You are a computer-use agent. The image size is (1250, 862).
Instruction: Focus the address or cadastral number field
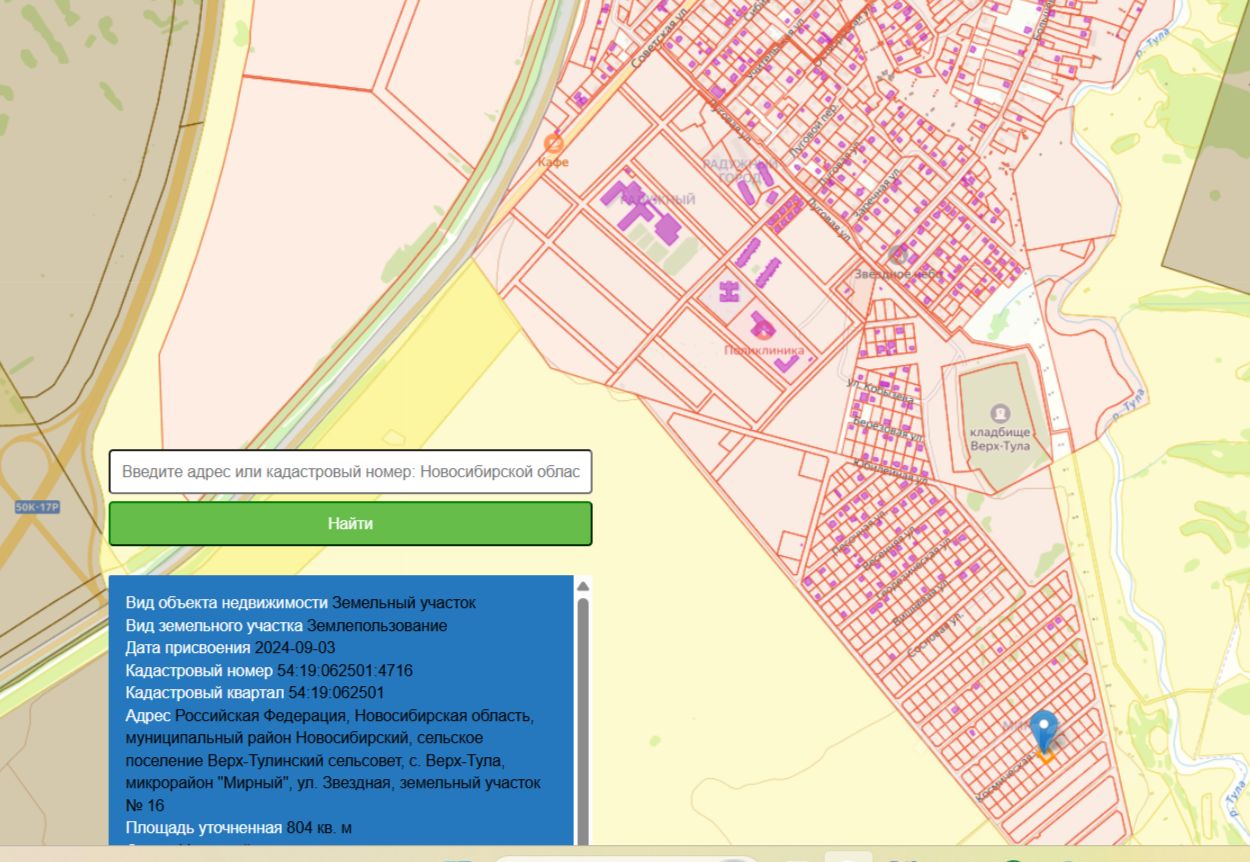tap(350, 471)
